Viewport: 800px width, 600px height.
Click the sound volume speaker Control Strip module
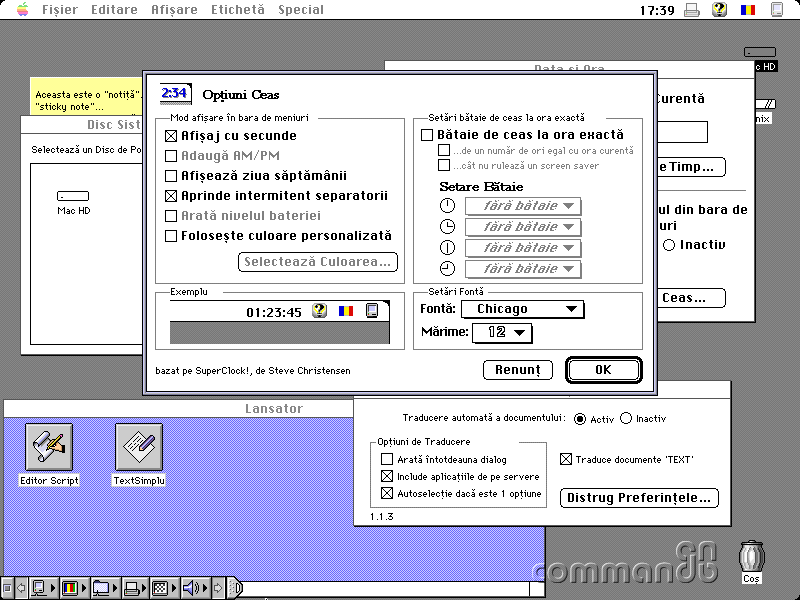pos(196,588)
